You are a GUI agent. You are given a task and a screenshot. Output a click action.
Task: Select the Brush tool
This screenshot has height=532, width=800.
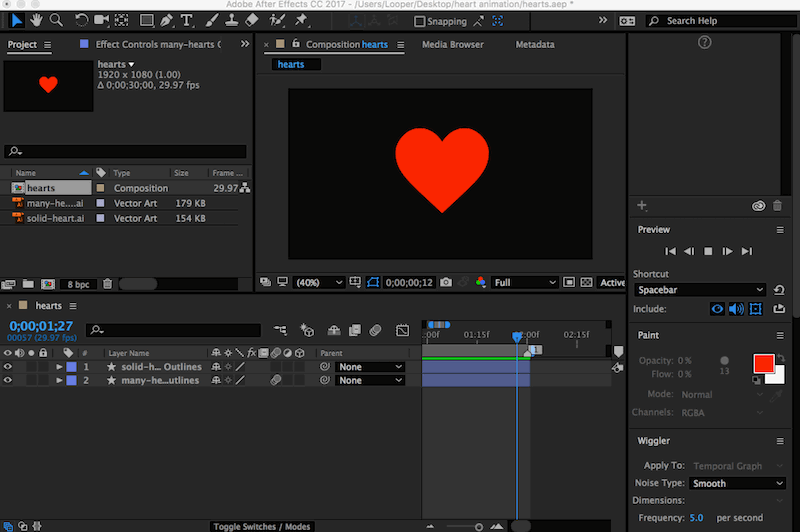tap(212, 20)
